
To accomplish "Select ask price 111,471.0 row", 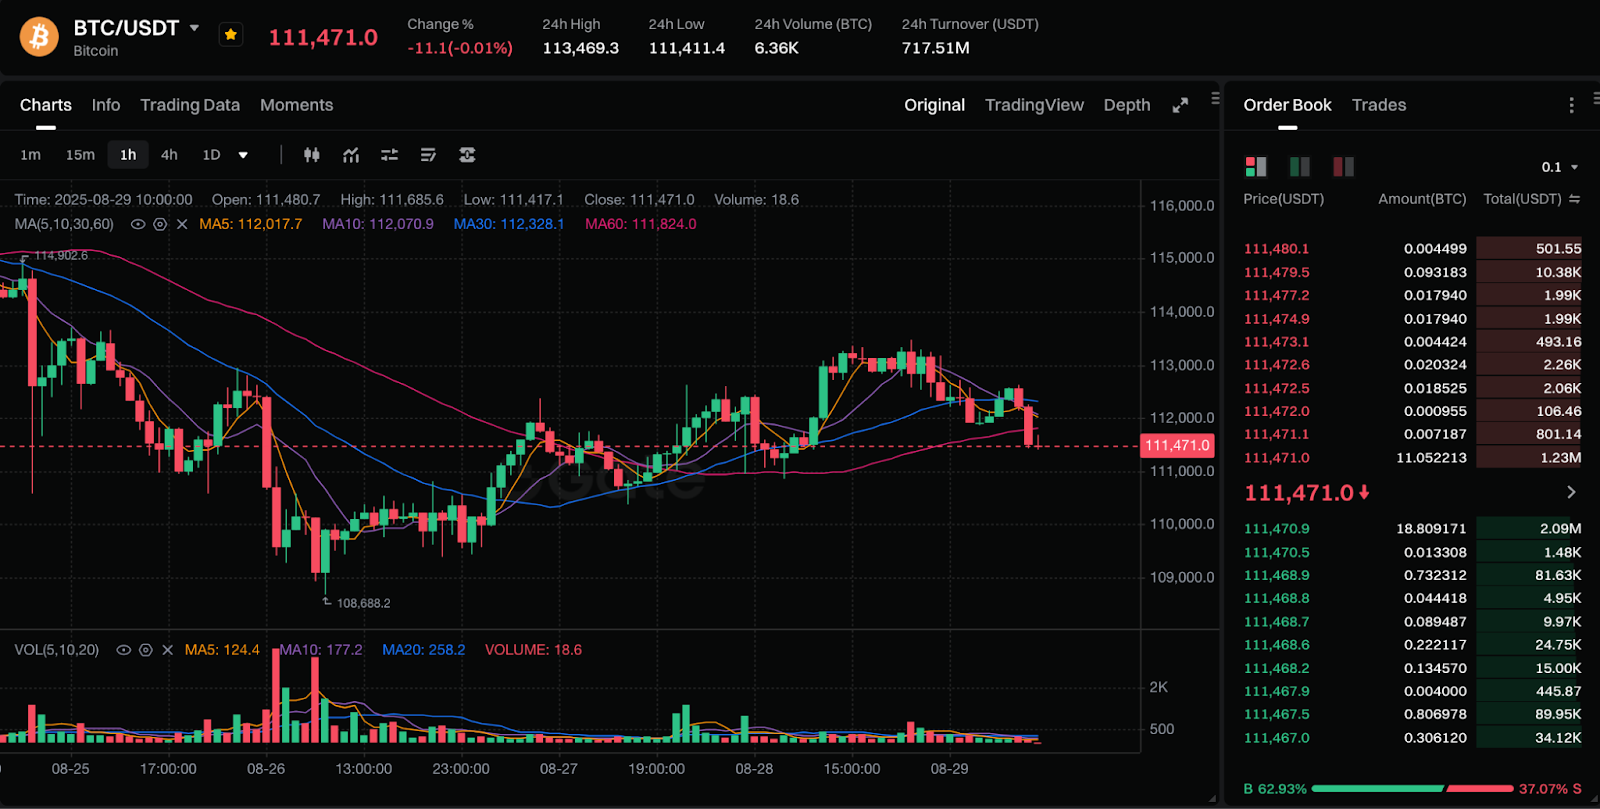I will (1412, 458).
